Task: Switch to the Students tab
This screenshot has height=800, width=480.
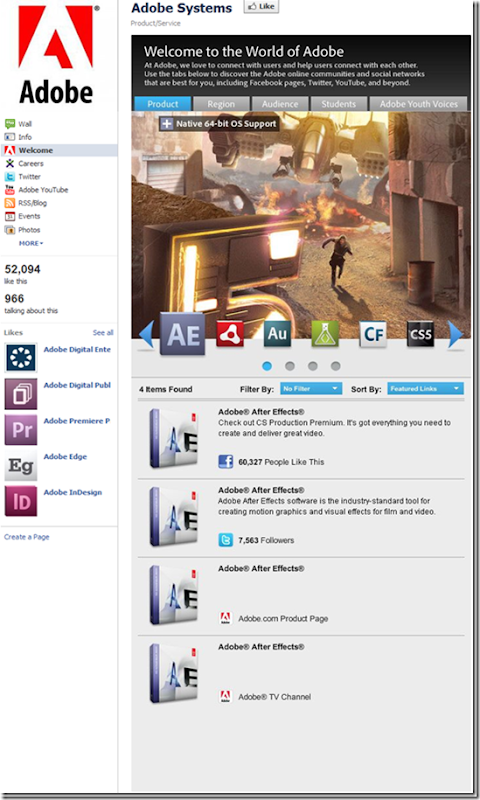Action: coord(339,104)
